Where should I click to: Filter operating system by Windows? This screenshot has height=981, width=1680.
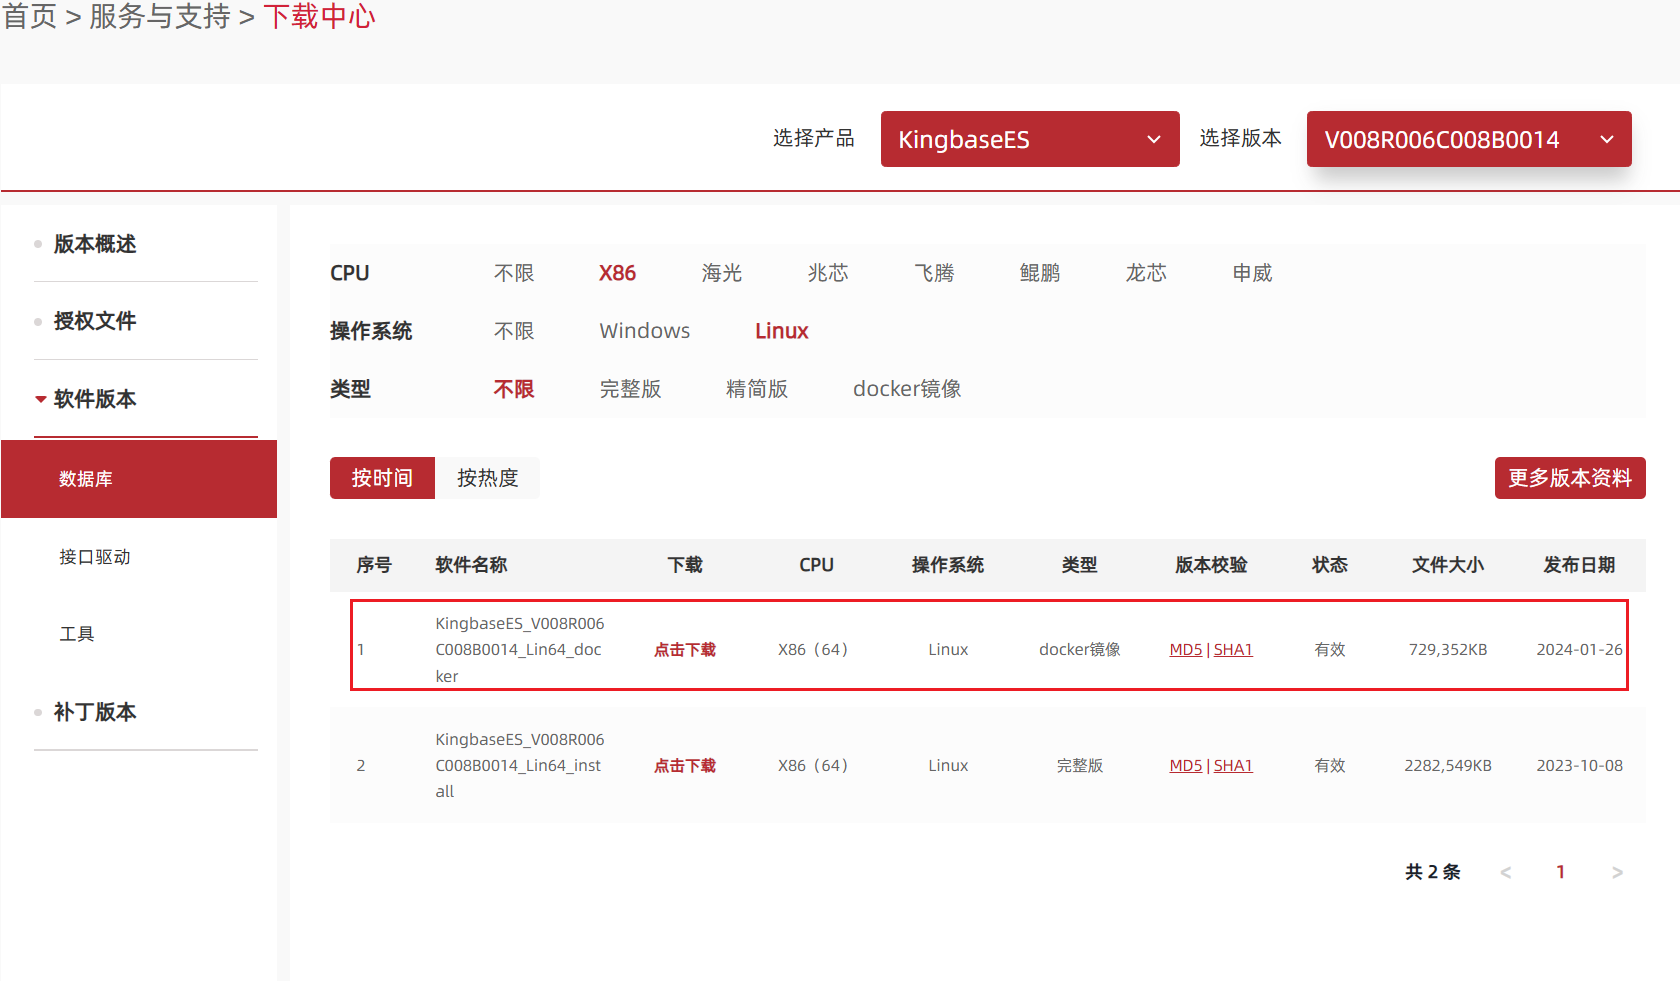pyautogui.click(x=645, y=331)
